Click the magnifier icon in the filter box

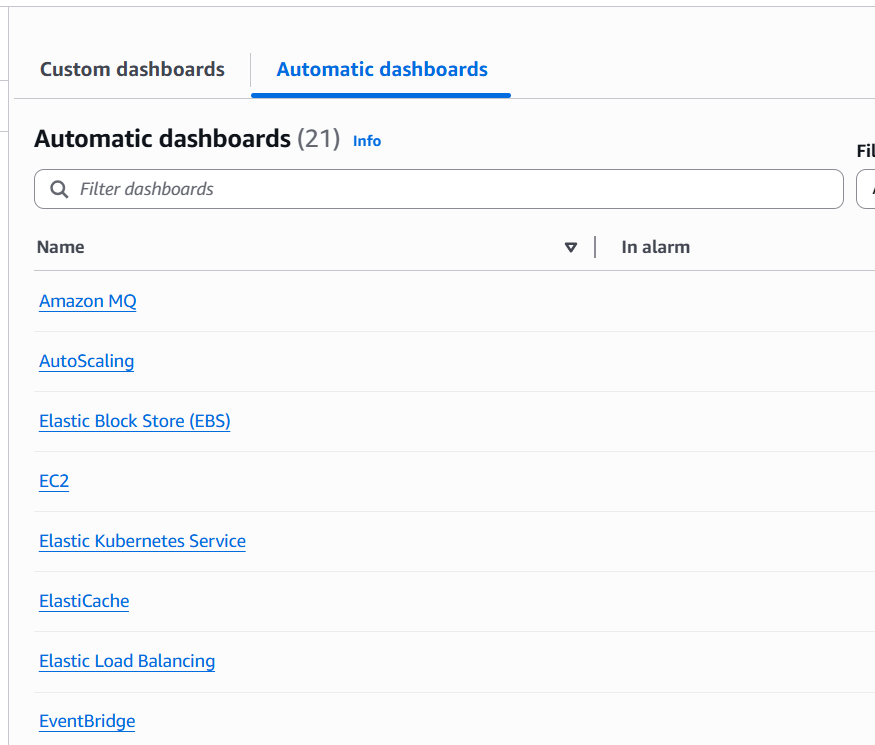click(59, 189)
